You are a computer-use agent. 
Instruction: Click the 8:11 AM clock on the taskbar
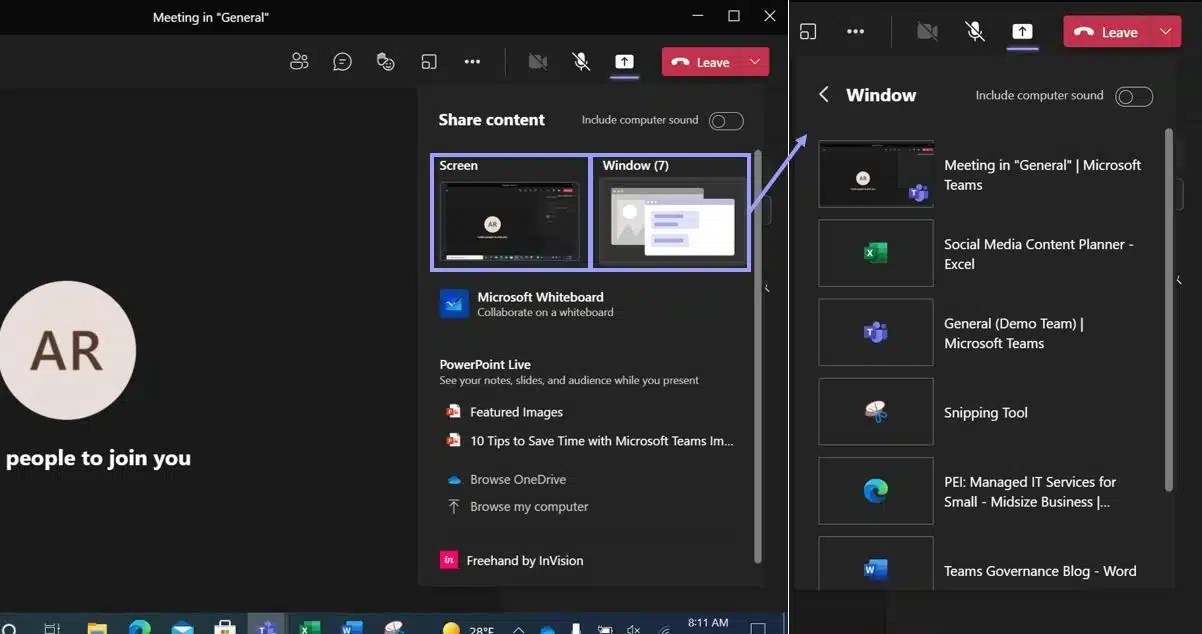point(708,623)
